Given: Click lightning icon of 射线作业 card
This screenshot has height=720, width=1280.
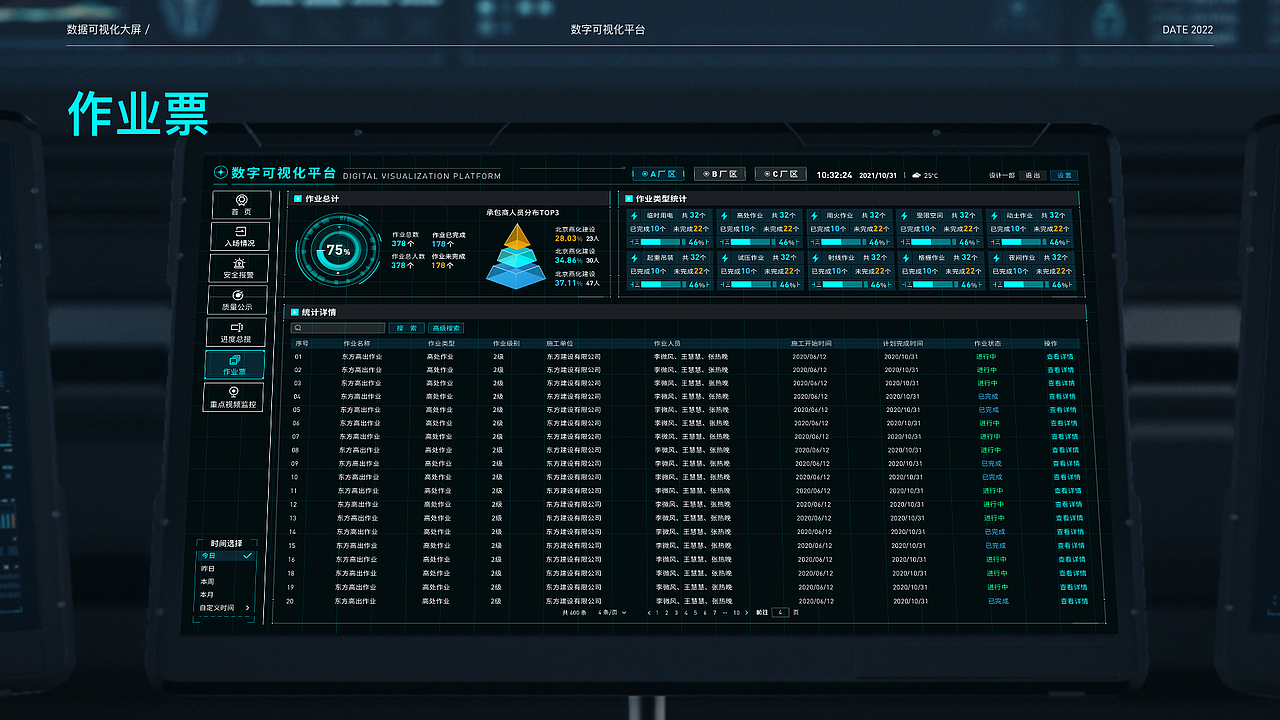Looking at the screenshot, I should coord(815,258).
